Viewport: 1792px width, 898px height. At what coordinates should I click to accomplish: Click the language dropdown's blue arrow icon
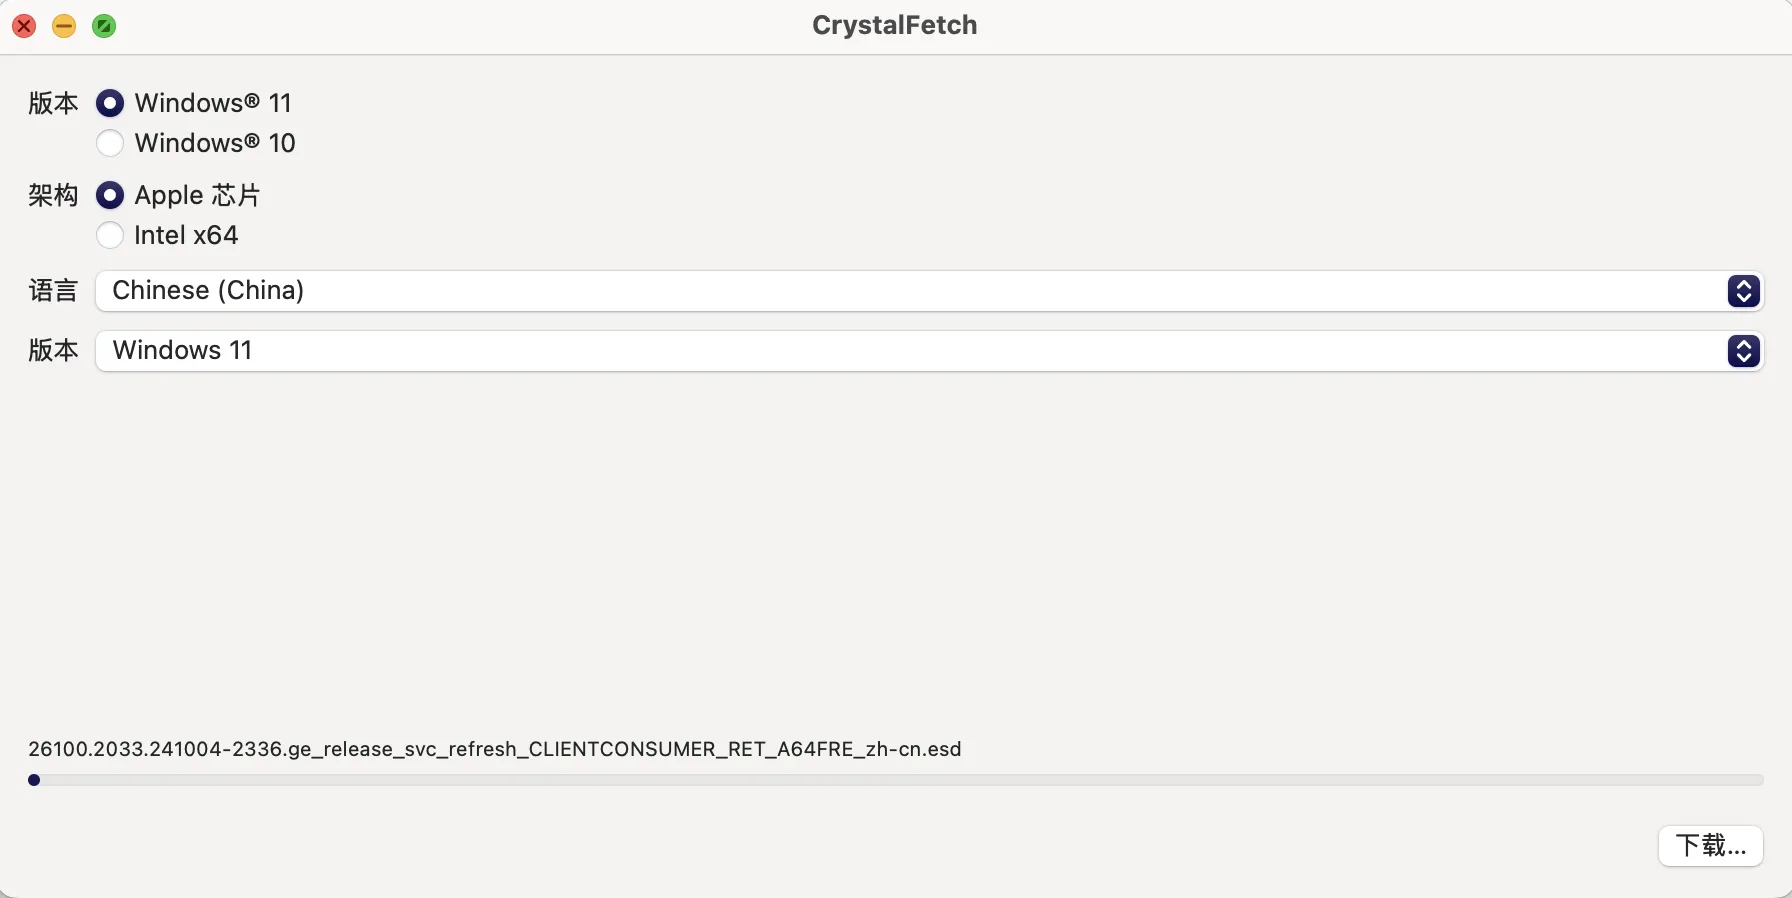[x=1743, y=291]
